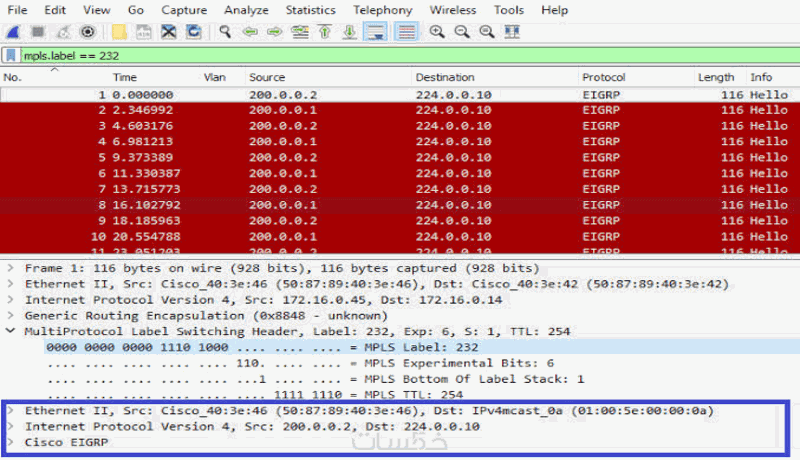
Task: Select packet 7 at time 13.715773
Action: point(400,189)
